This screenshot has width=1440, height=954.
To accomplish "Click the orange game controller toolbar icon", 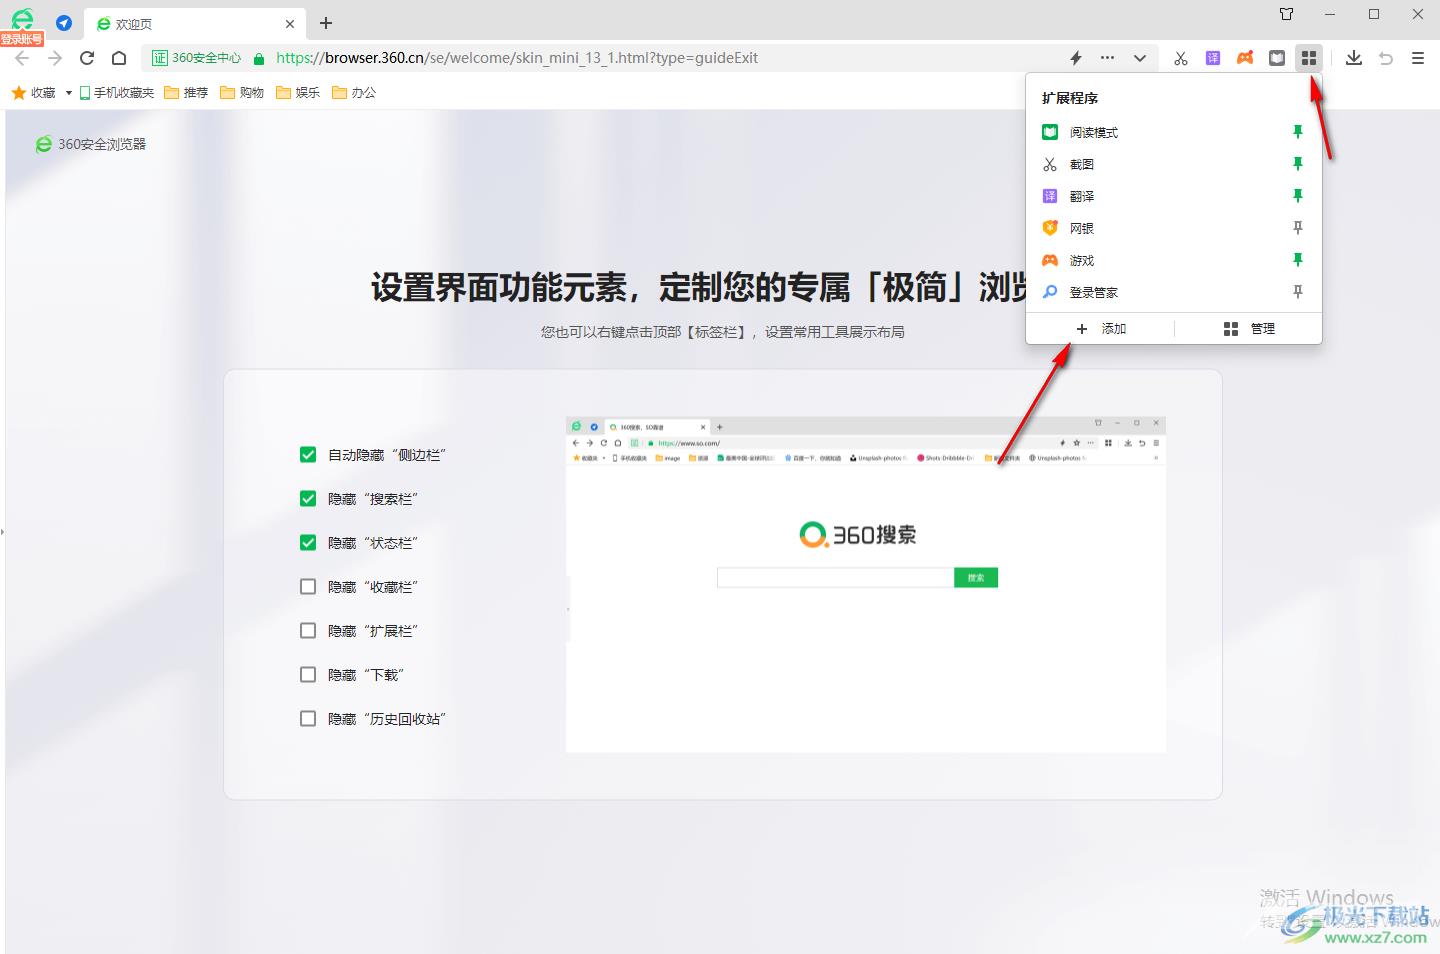I will pyautogui.click(x=1245, y=58).
